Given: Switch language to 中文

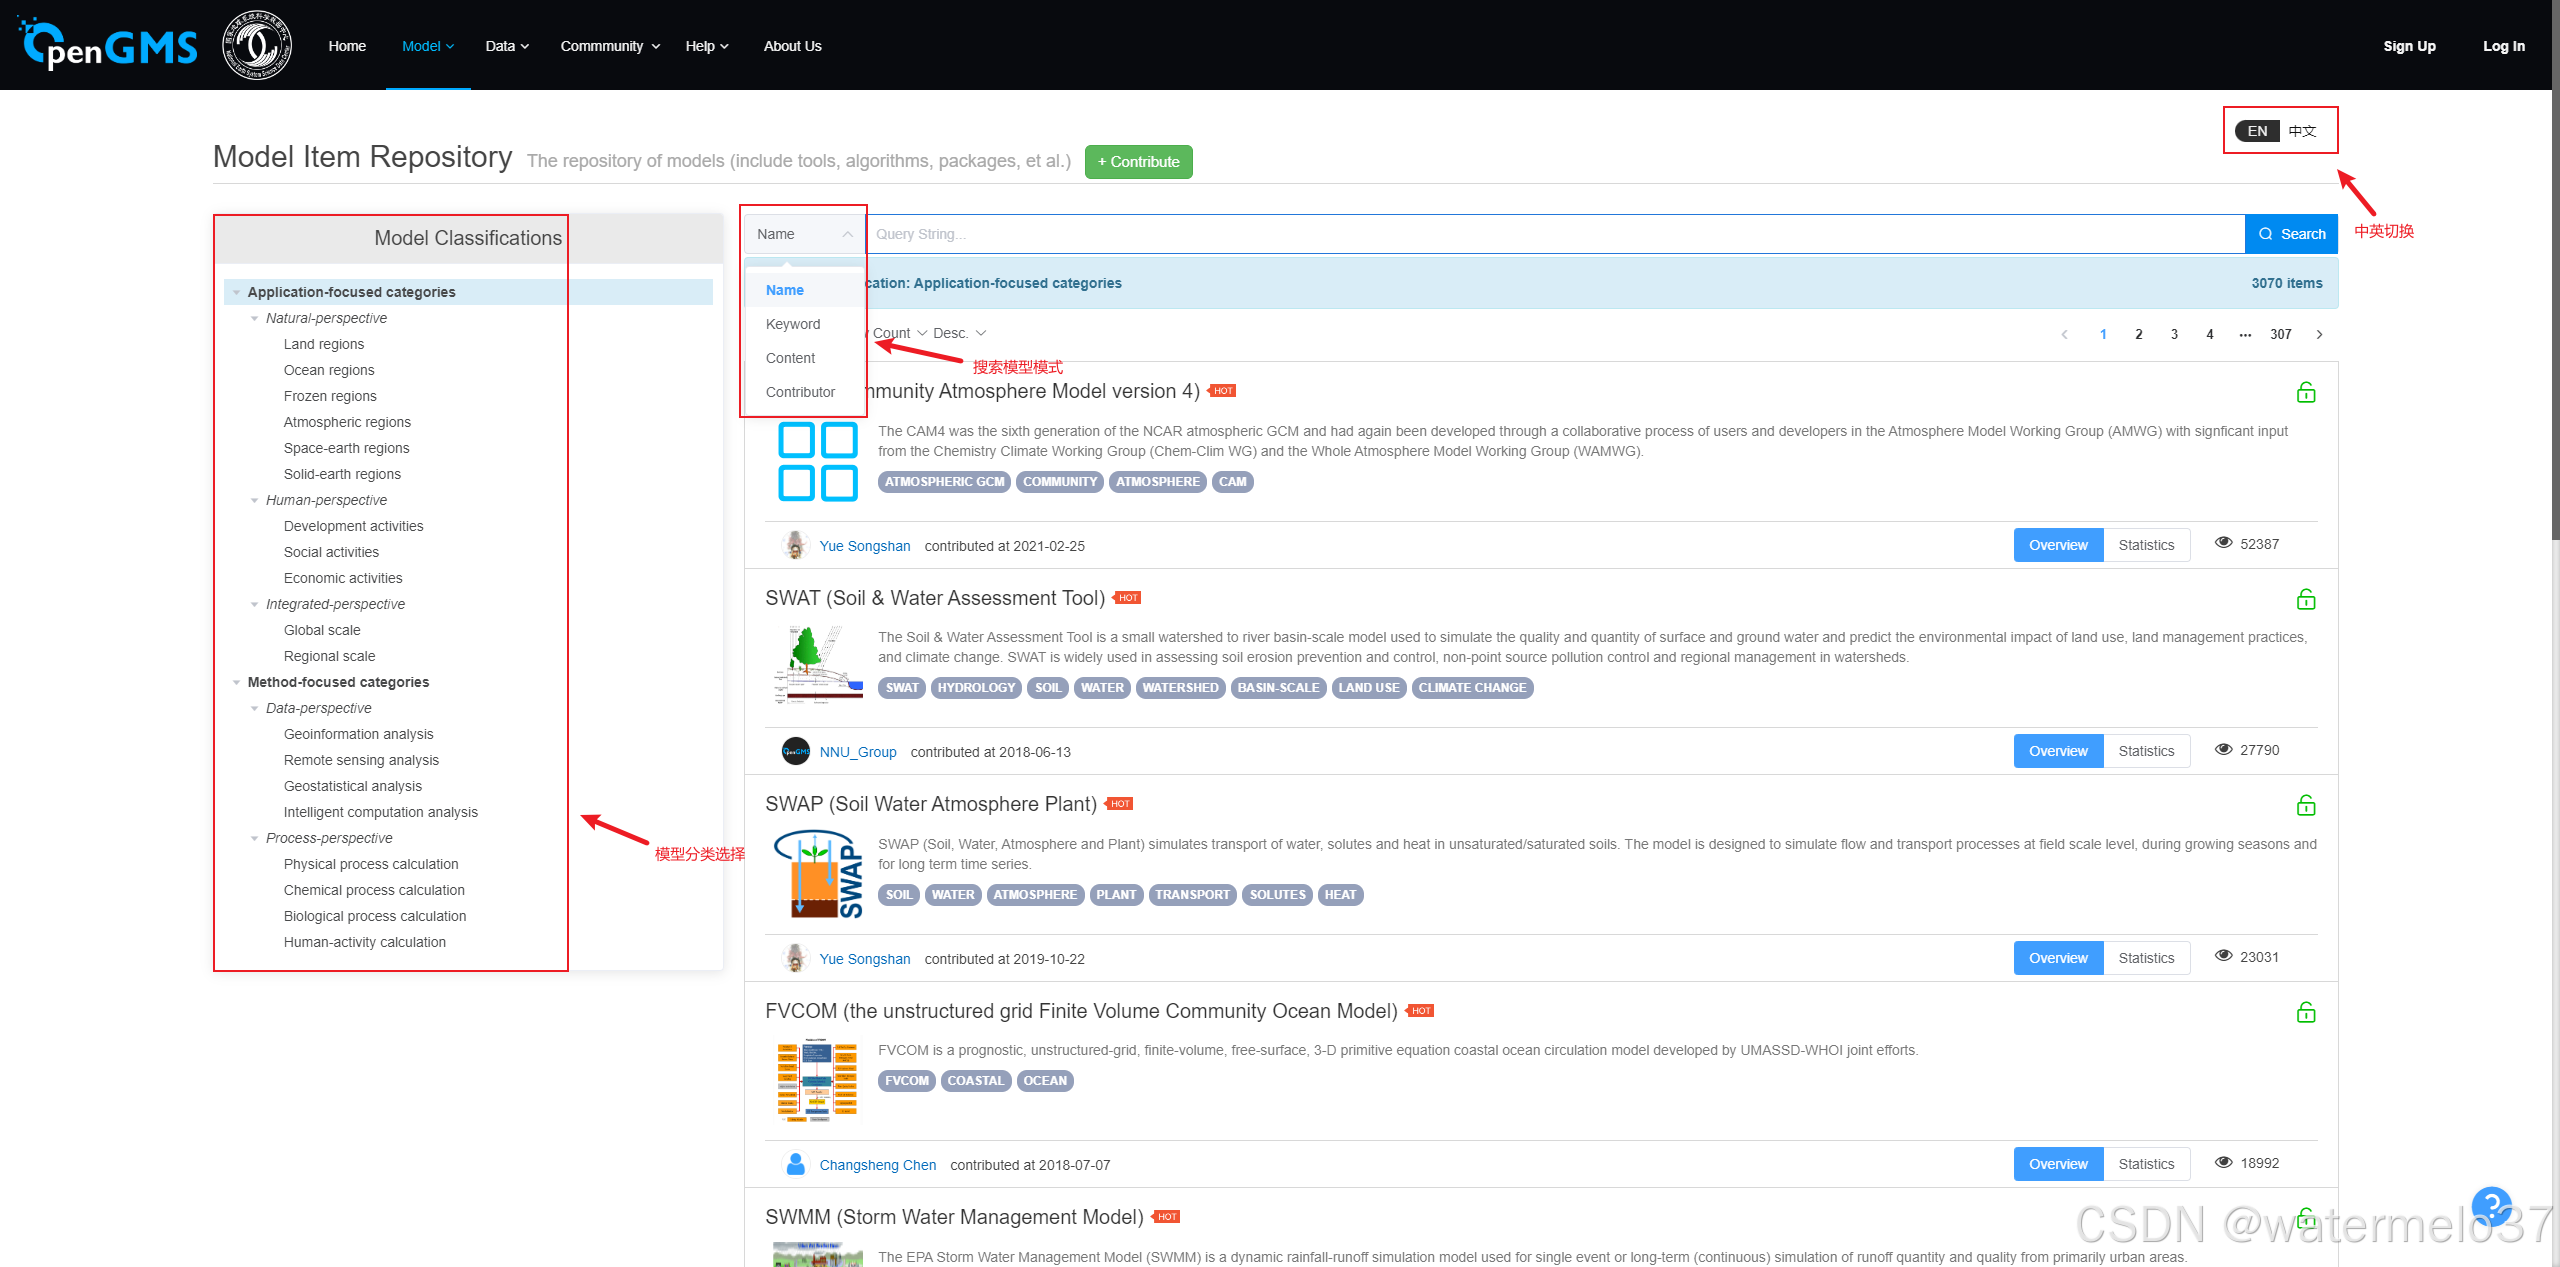Looking at the screenshot, I should point(2303,131).
